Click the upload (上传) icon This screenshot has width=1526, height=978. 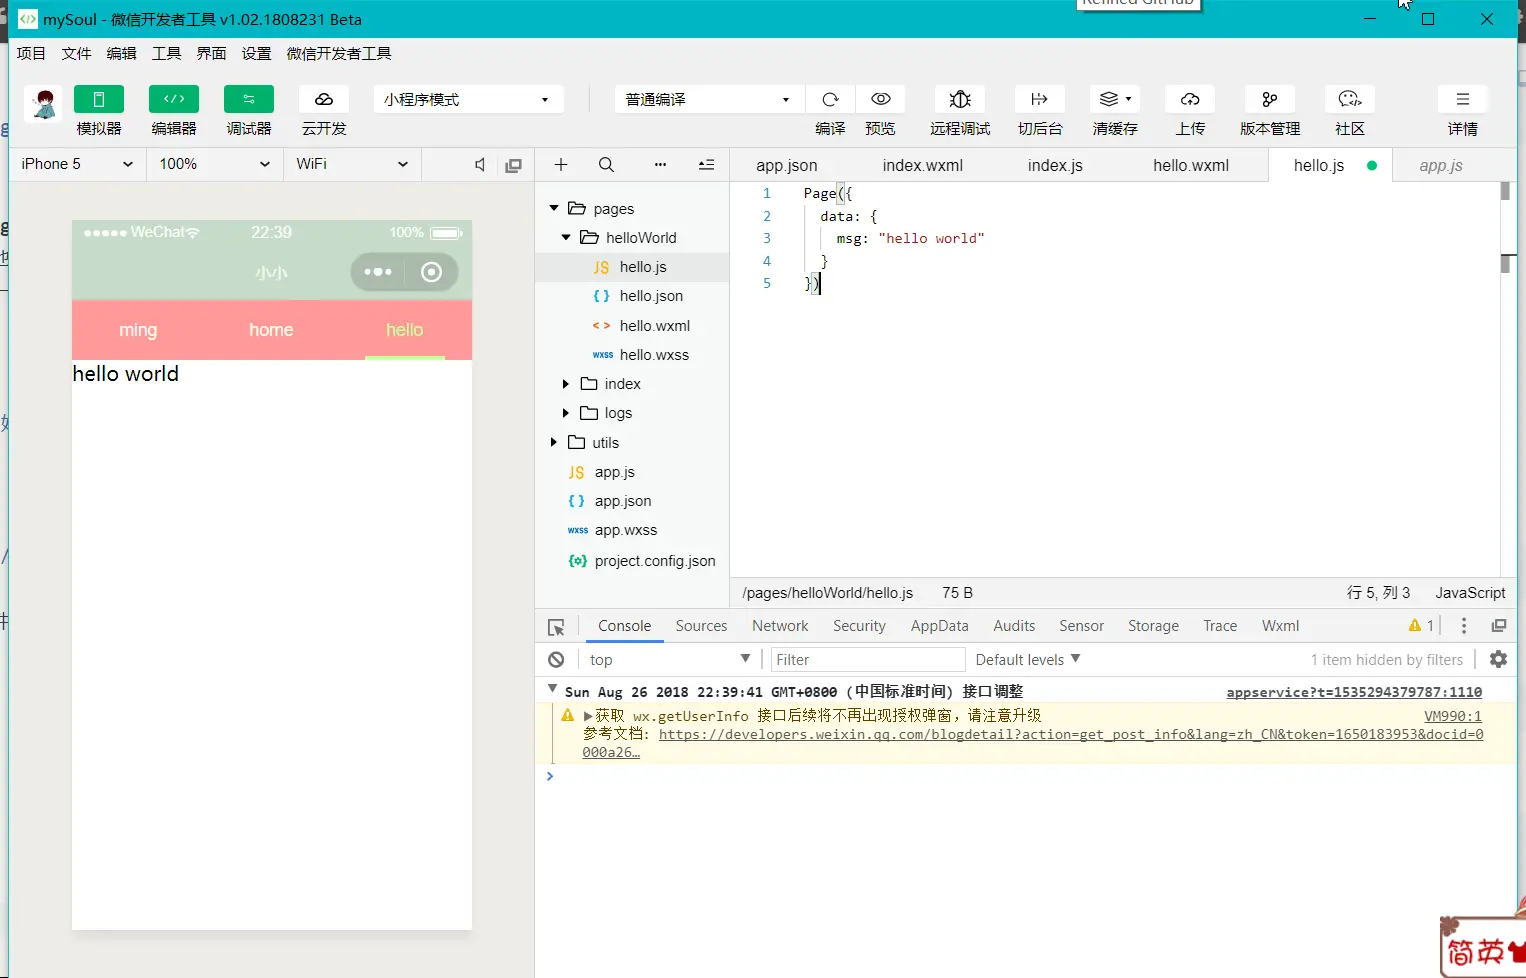pyautogui.click(x=1190, y=99)
